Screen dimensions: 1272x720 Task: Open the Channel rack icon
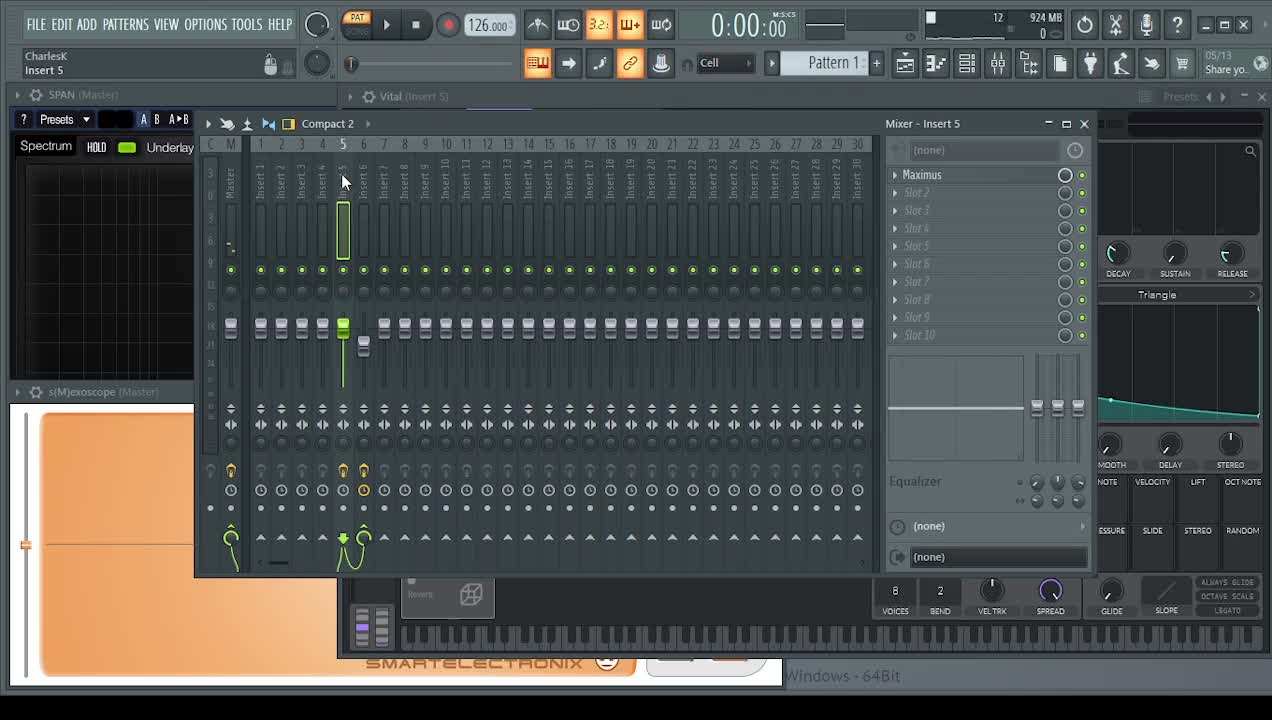pos(967,64)
